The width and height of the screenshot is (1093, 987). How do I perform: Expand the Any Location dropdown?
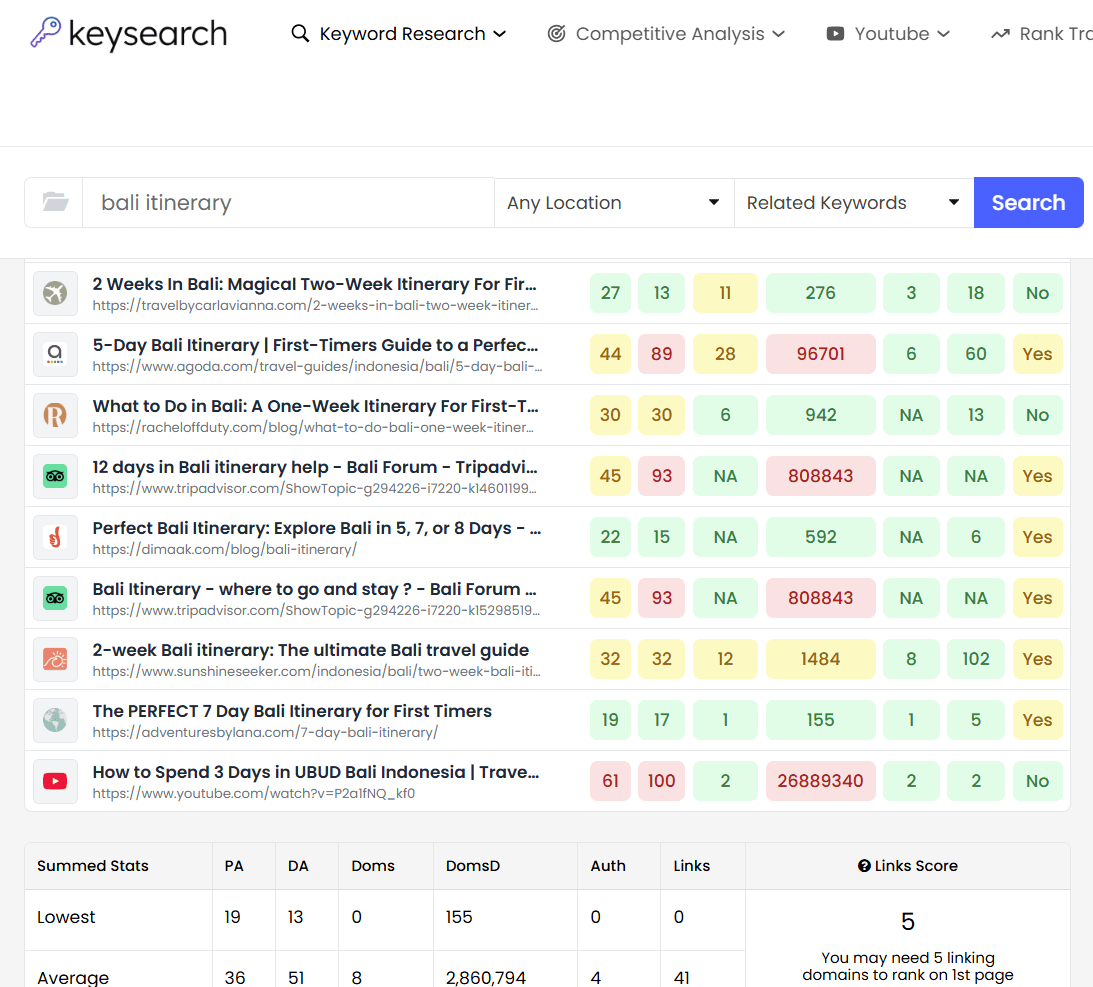[x=614, y=202]
